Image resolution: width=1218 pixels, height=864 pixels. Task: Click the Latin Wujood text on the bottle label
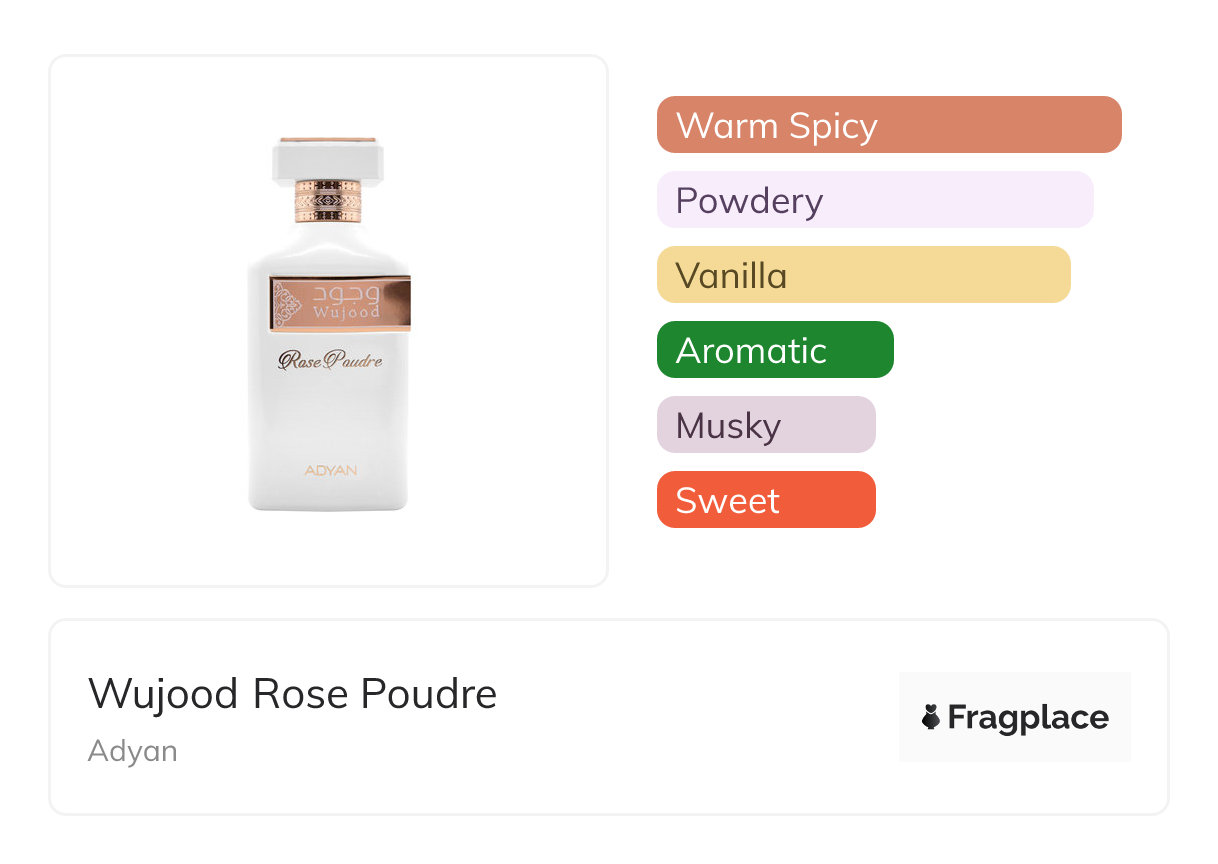click(346, 313)
